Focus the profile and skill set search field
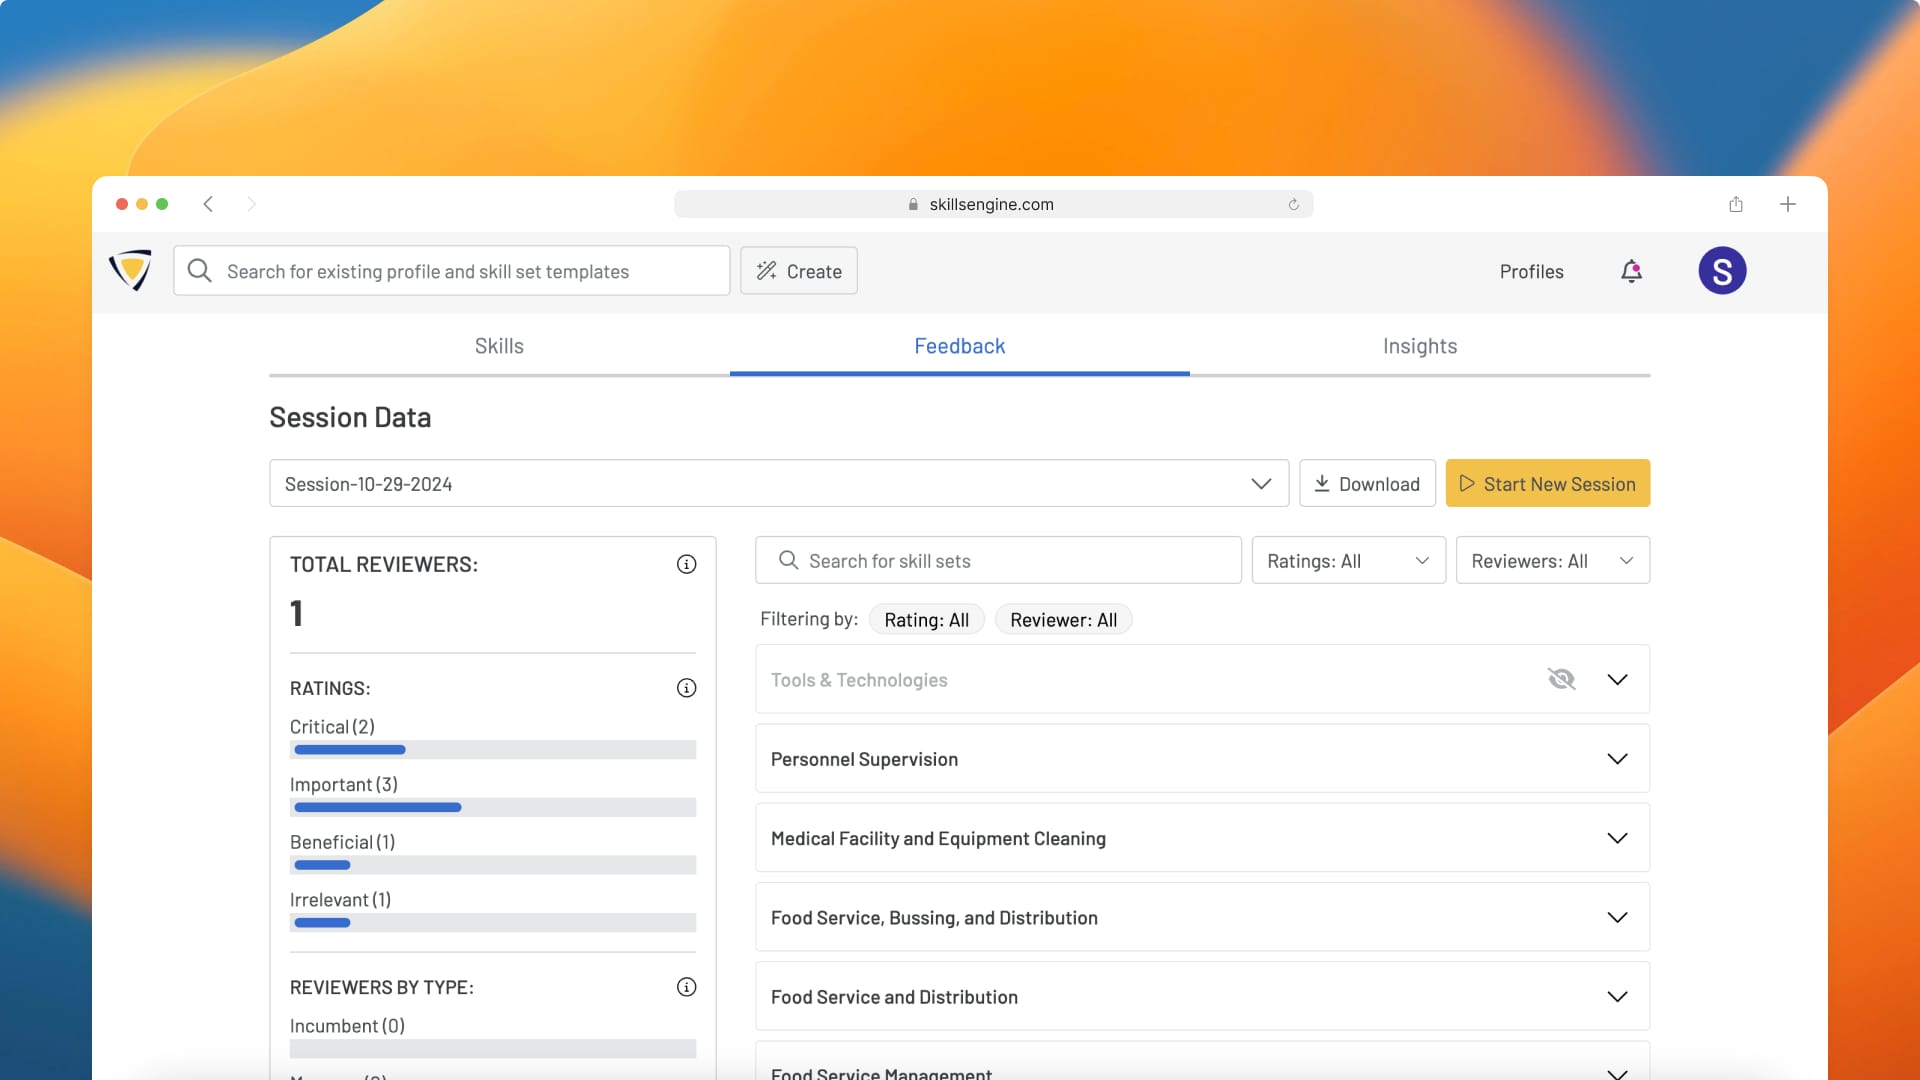 pos(451,271)
